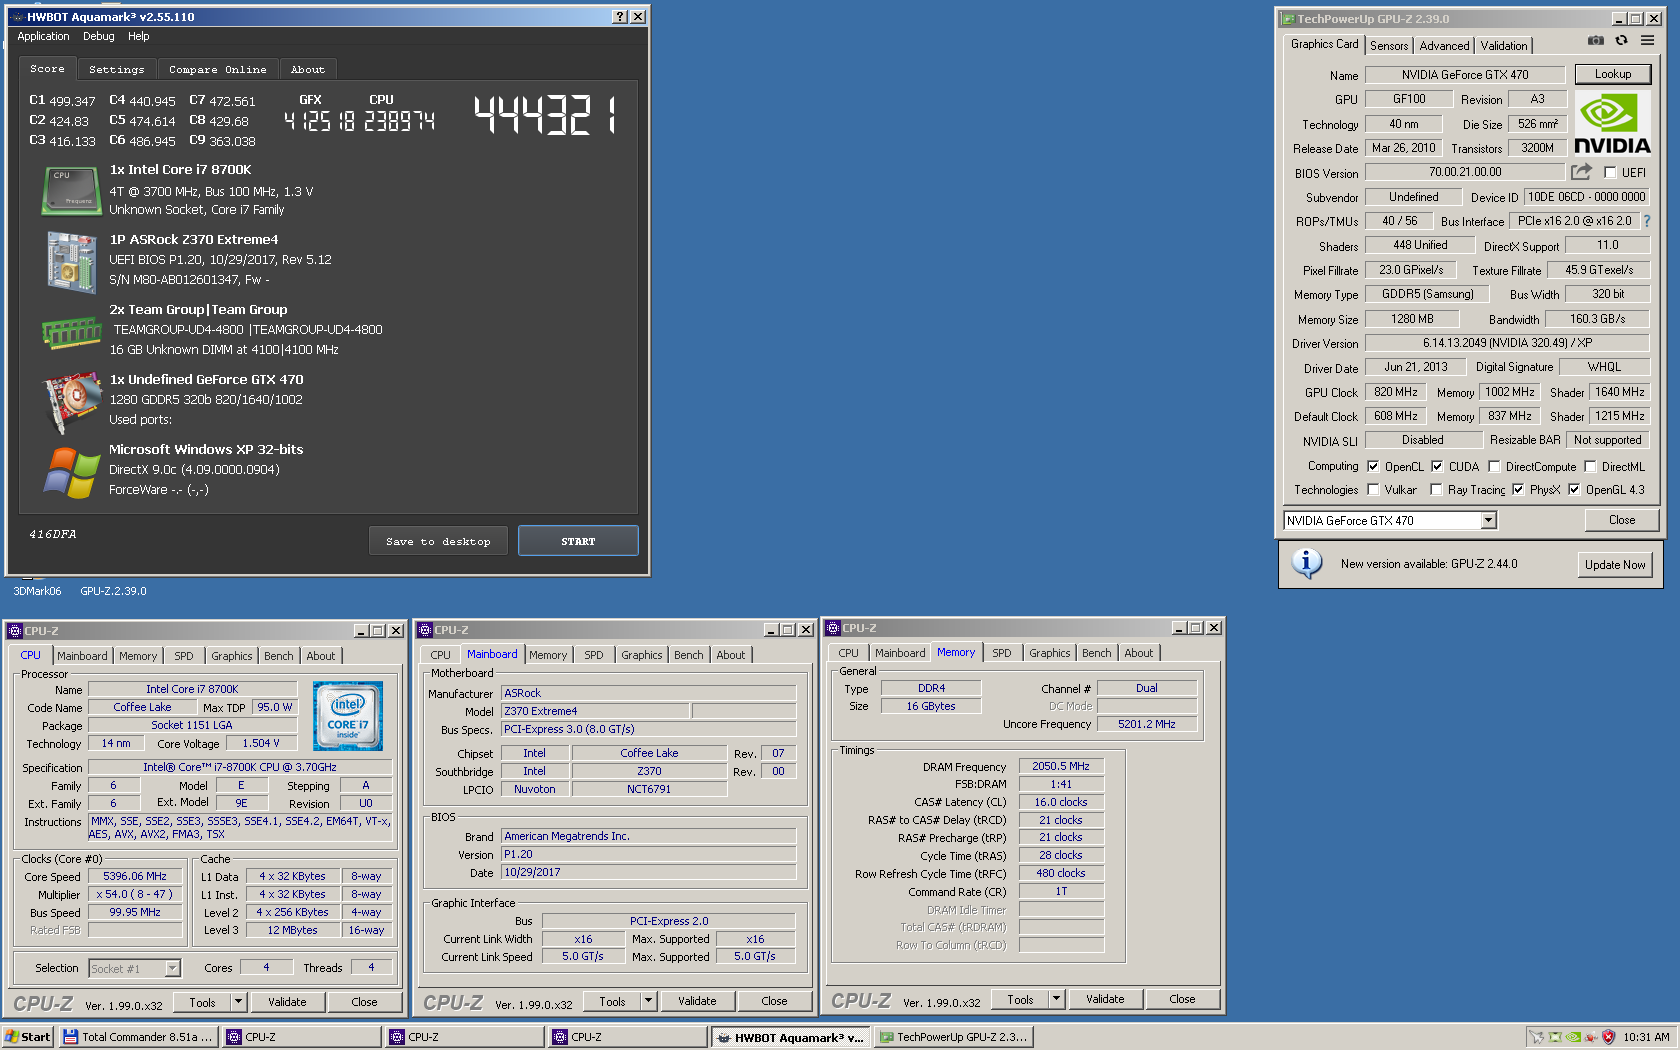Click the jet plane tray icon

pos(1536,1037)
